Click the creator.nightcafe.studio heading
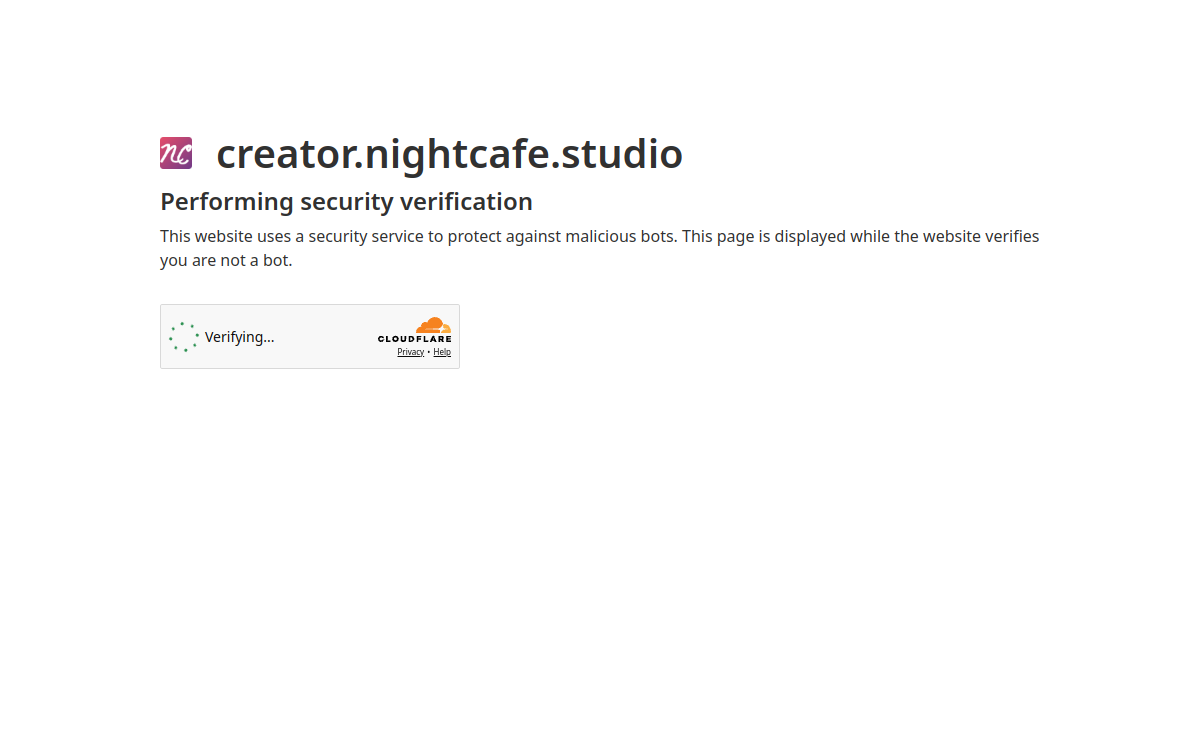Viewport: 1200px width, 750px height. tap(449, 154)
